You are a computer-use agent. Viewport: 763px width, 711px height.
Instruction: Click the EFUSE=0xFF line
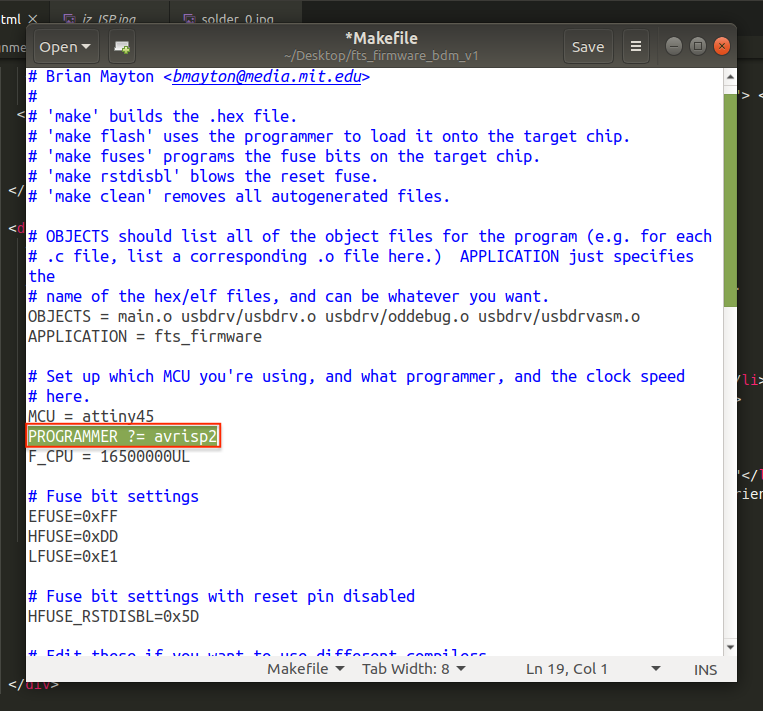pos(73,516)
